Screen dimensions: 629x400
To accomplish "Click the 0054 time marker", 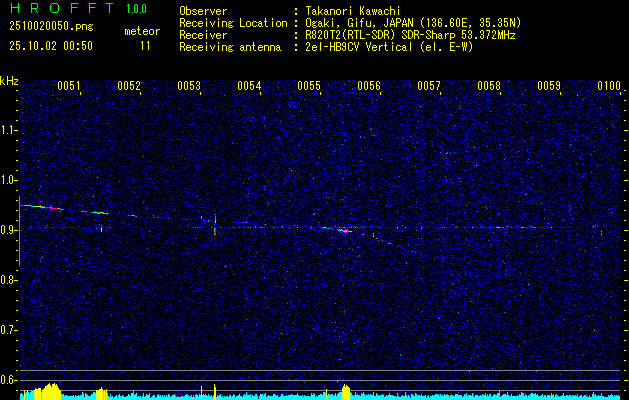I will click(249, 86).
